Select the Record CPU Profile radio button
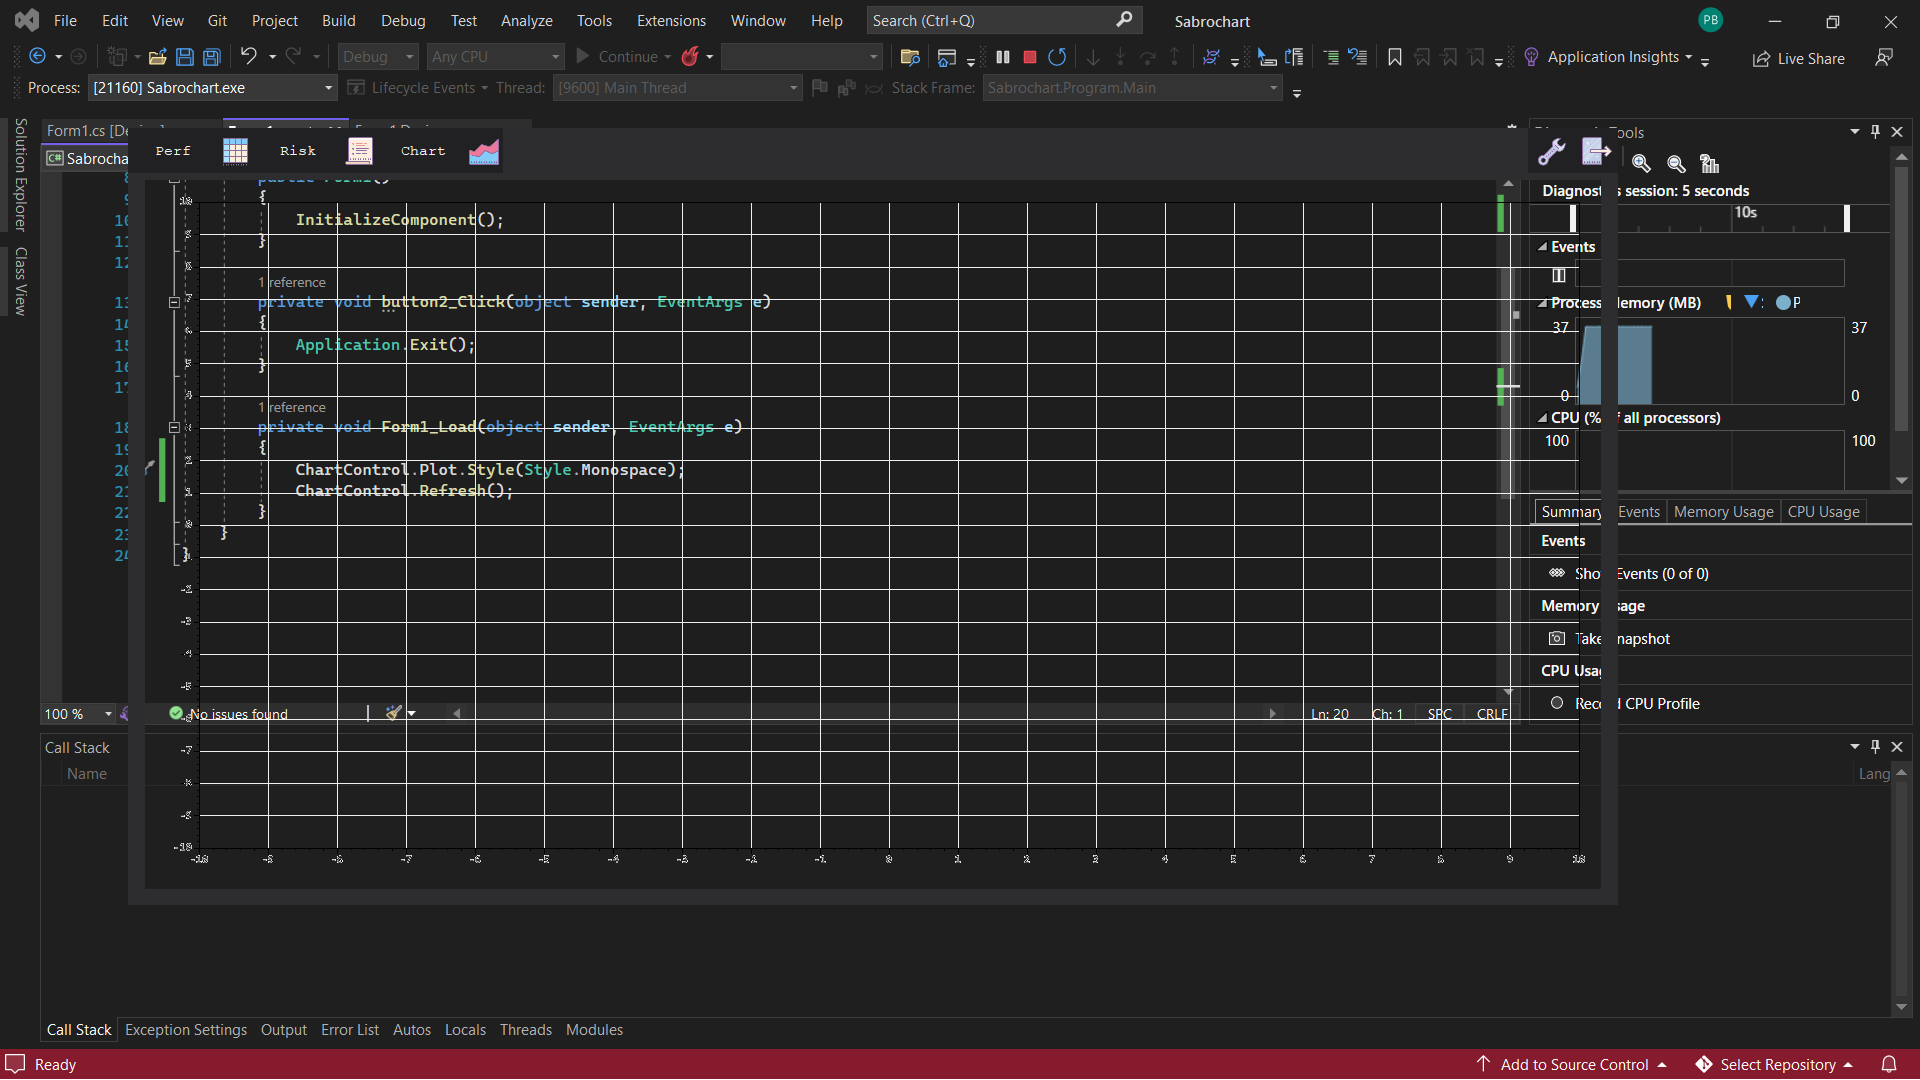This screenshot has width=1920, height=1080. 1557,703
